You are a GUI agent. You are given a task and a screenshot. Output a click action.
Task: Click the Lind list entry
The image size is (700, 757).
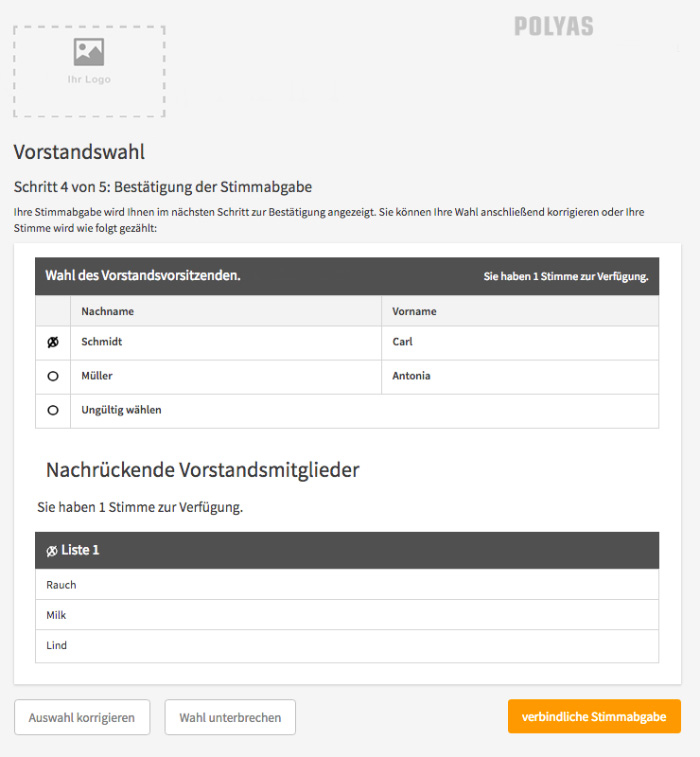[347, 645]
